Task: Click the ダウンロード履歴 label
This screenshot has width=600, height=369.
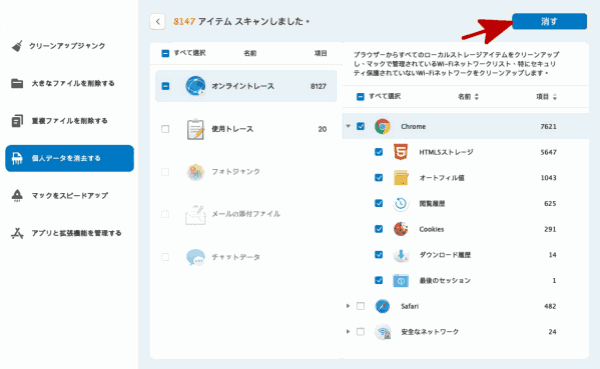Action: pyautogui.click(x=445, y=255)
